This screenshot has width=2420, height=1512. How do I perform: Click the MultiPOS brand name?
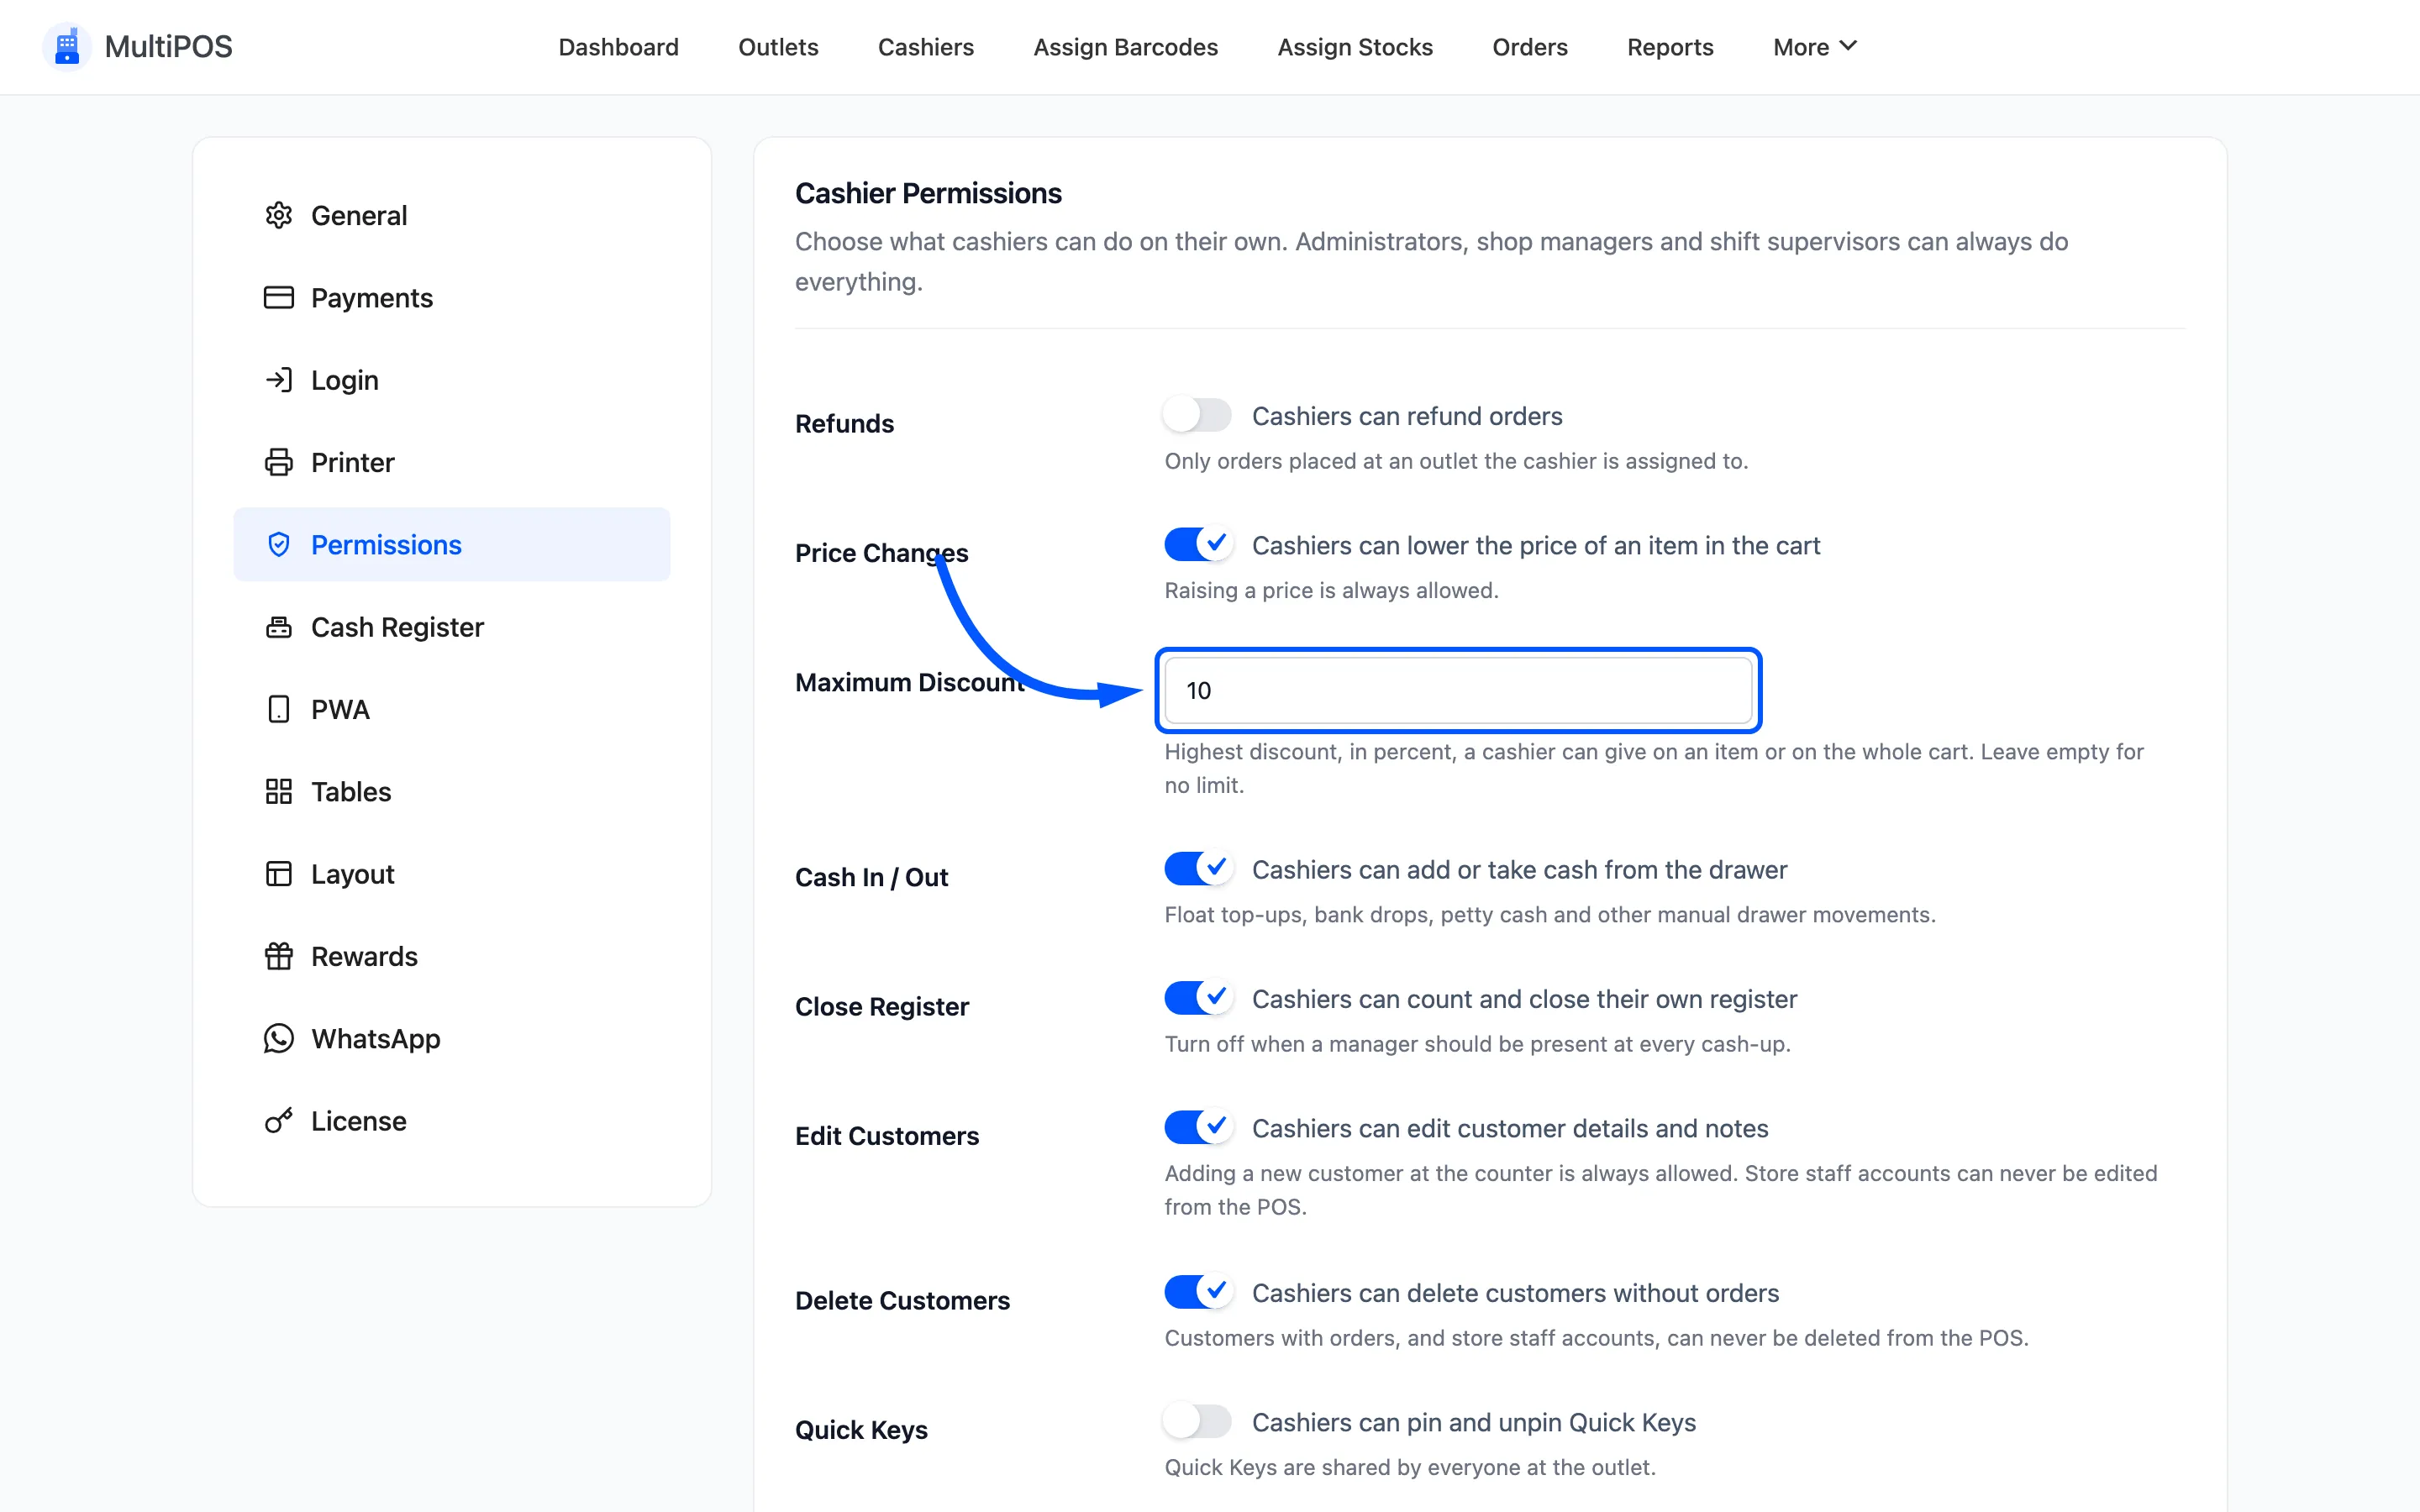[x=168, y=47]
